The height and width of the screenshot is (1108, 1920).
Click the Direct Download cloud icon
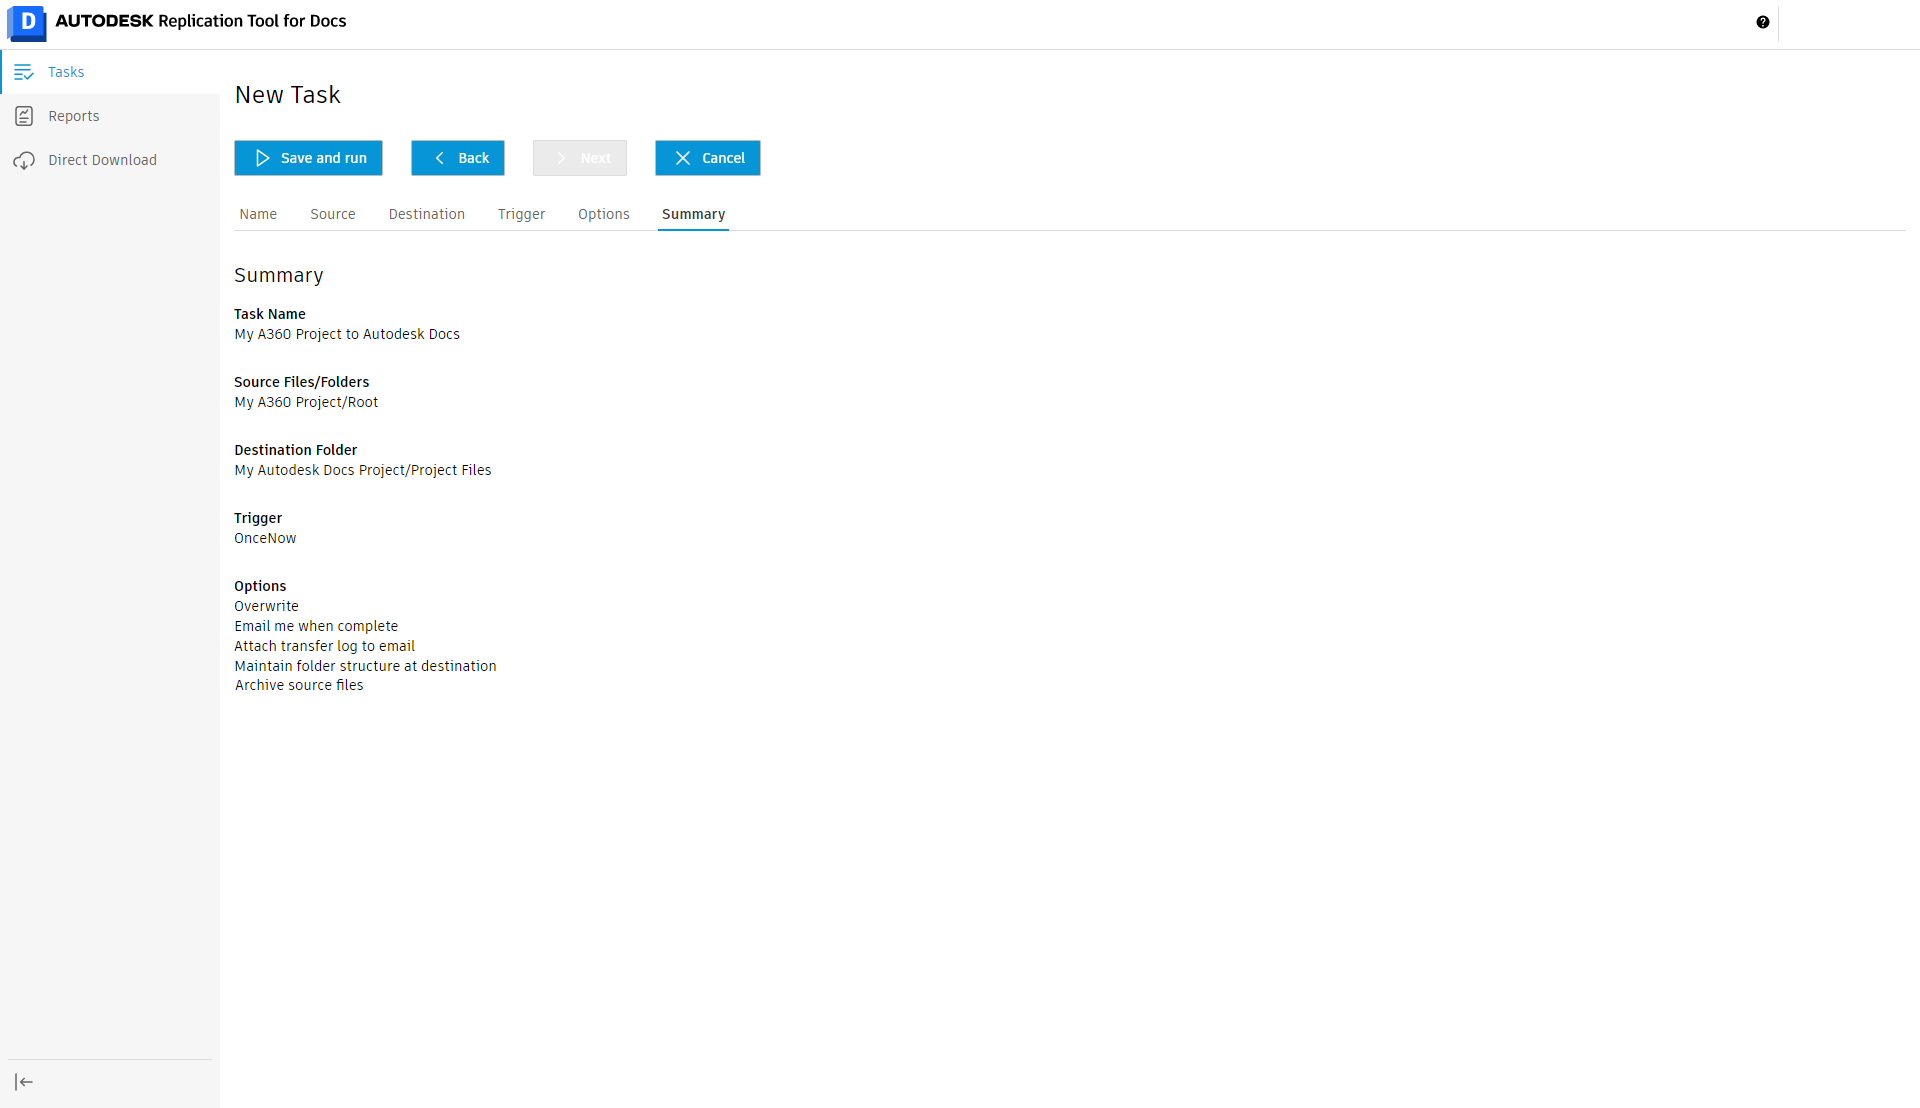[x=24, y=160]
